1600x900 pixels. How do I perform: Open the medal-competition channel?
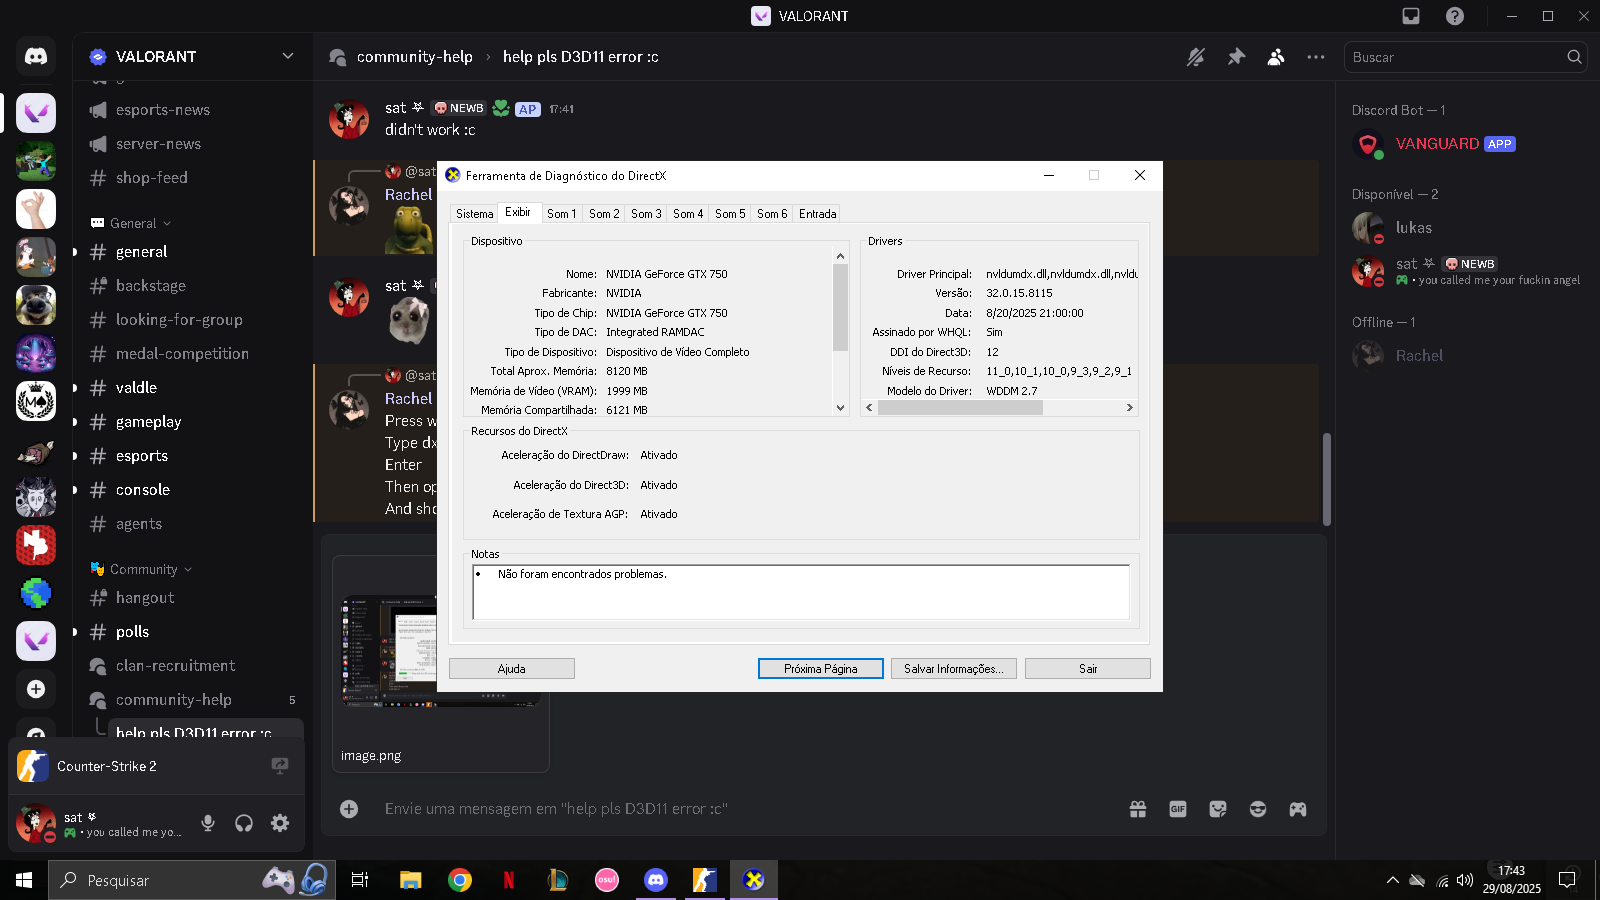182,354
